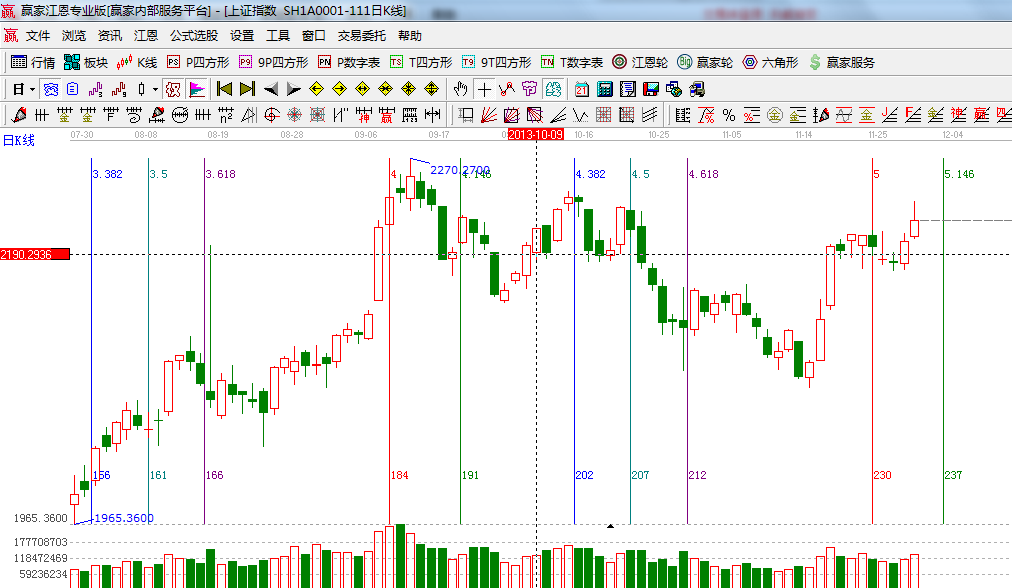Jump to first bar with skip-back arrow

point(224,89)
